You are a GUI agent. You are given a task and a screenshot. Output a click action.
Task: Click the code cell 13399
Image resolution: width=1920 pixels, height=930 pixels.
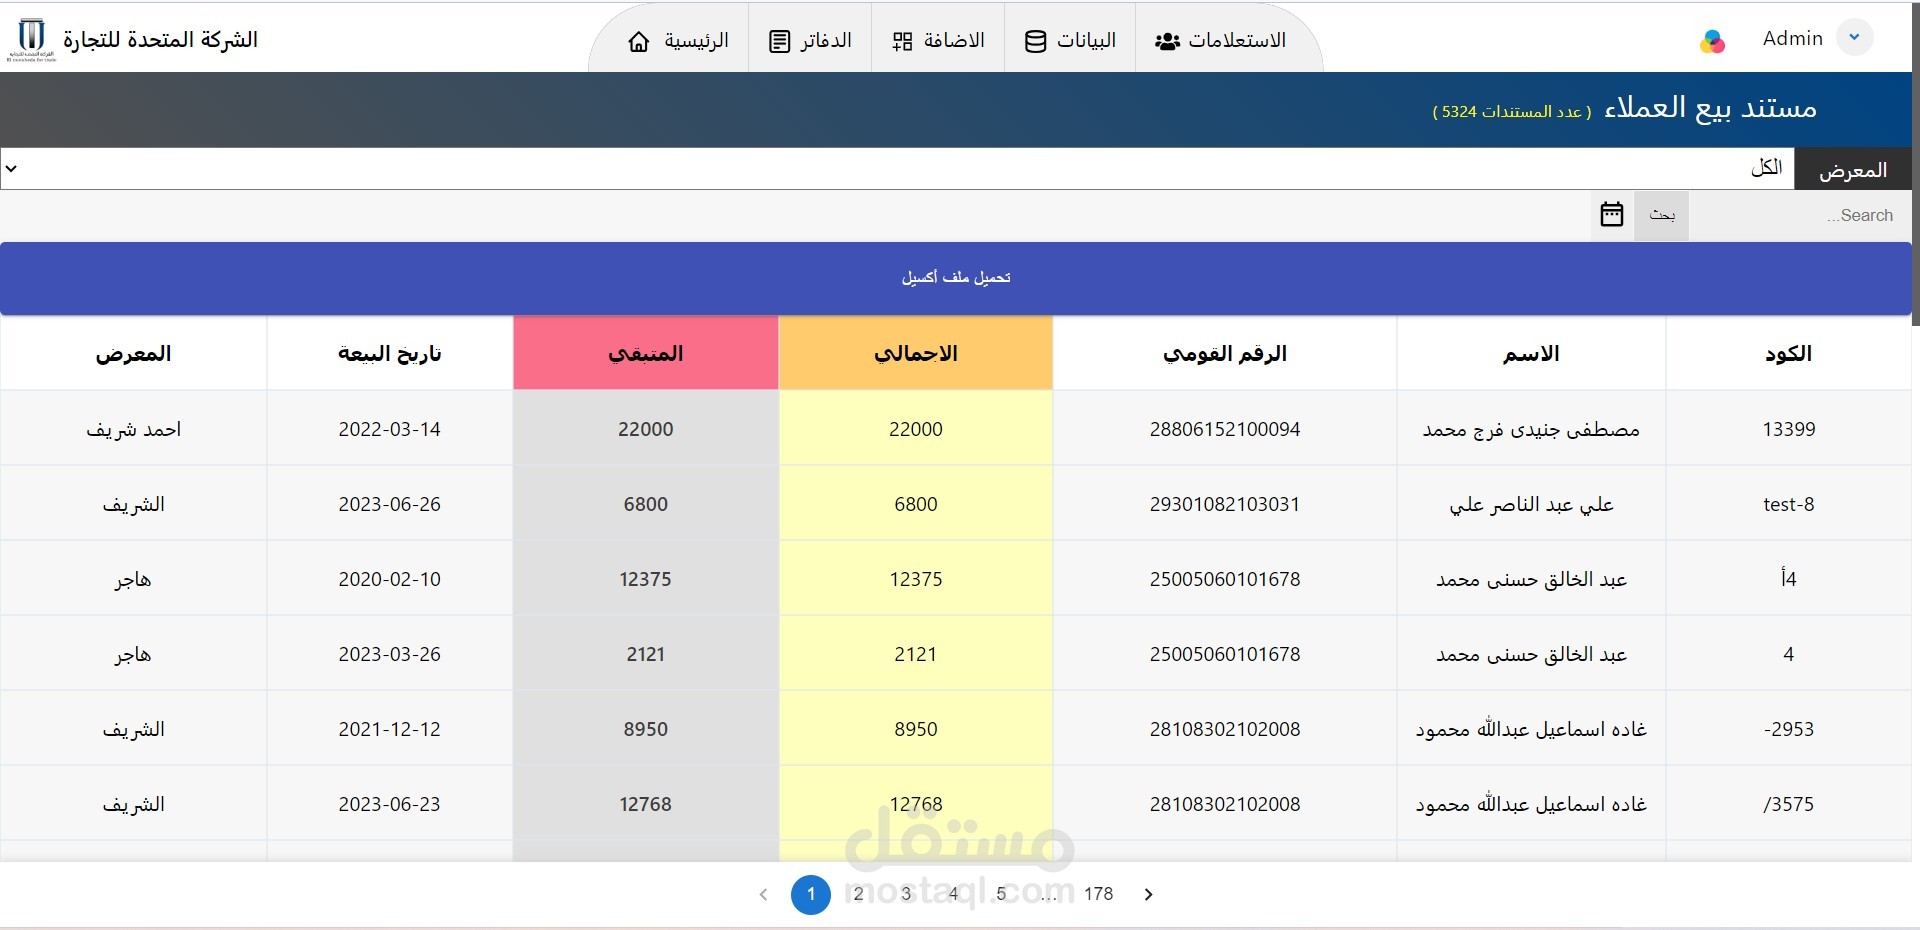coord(1789,429)
